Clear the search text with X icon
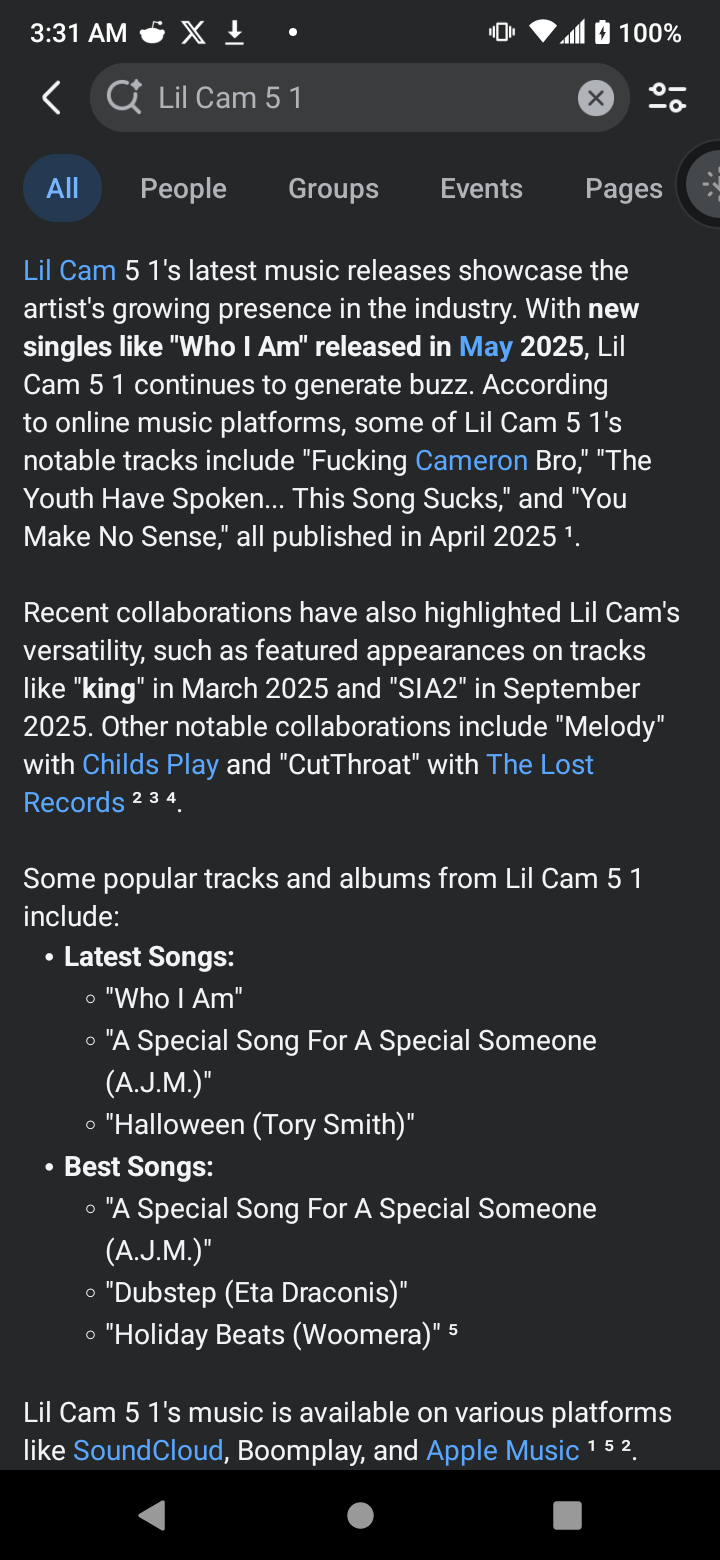 [595, 98]
